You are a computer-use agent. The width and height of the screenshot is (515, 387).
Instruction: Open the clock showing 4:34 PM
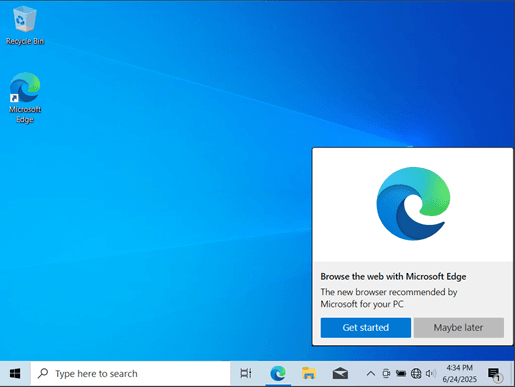click(x=459, y=368)
